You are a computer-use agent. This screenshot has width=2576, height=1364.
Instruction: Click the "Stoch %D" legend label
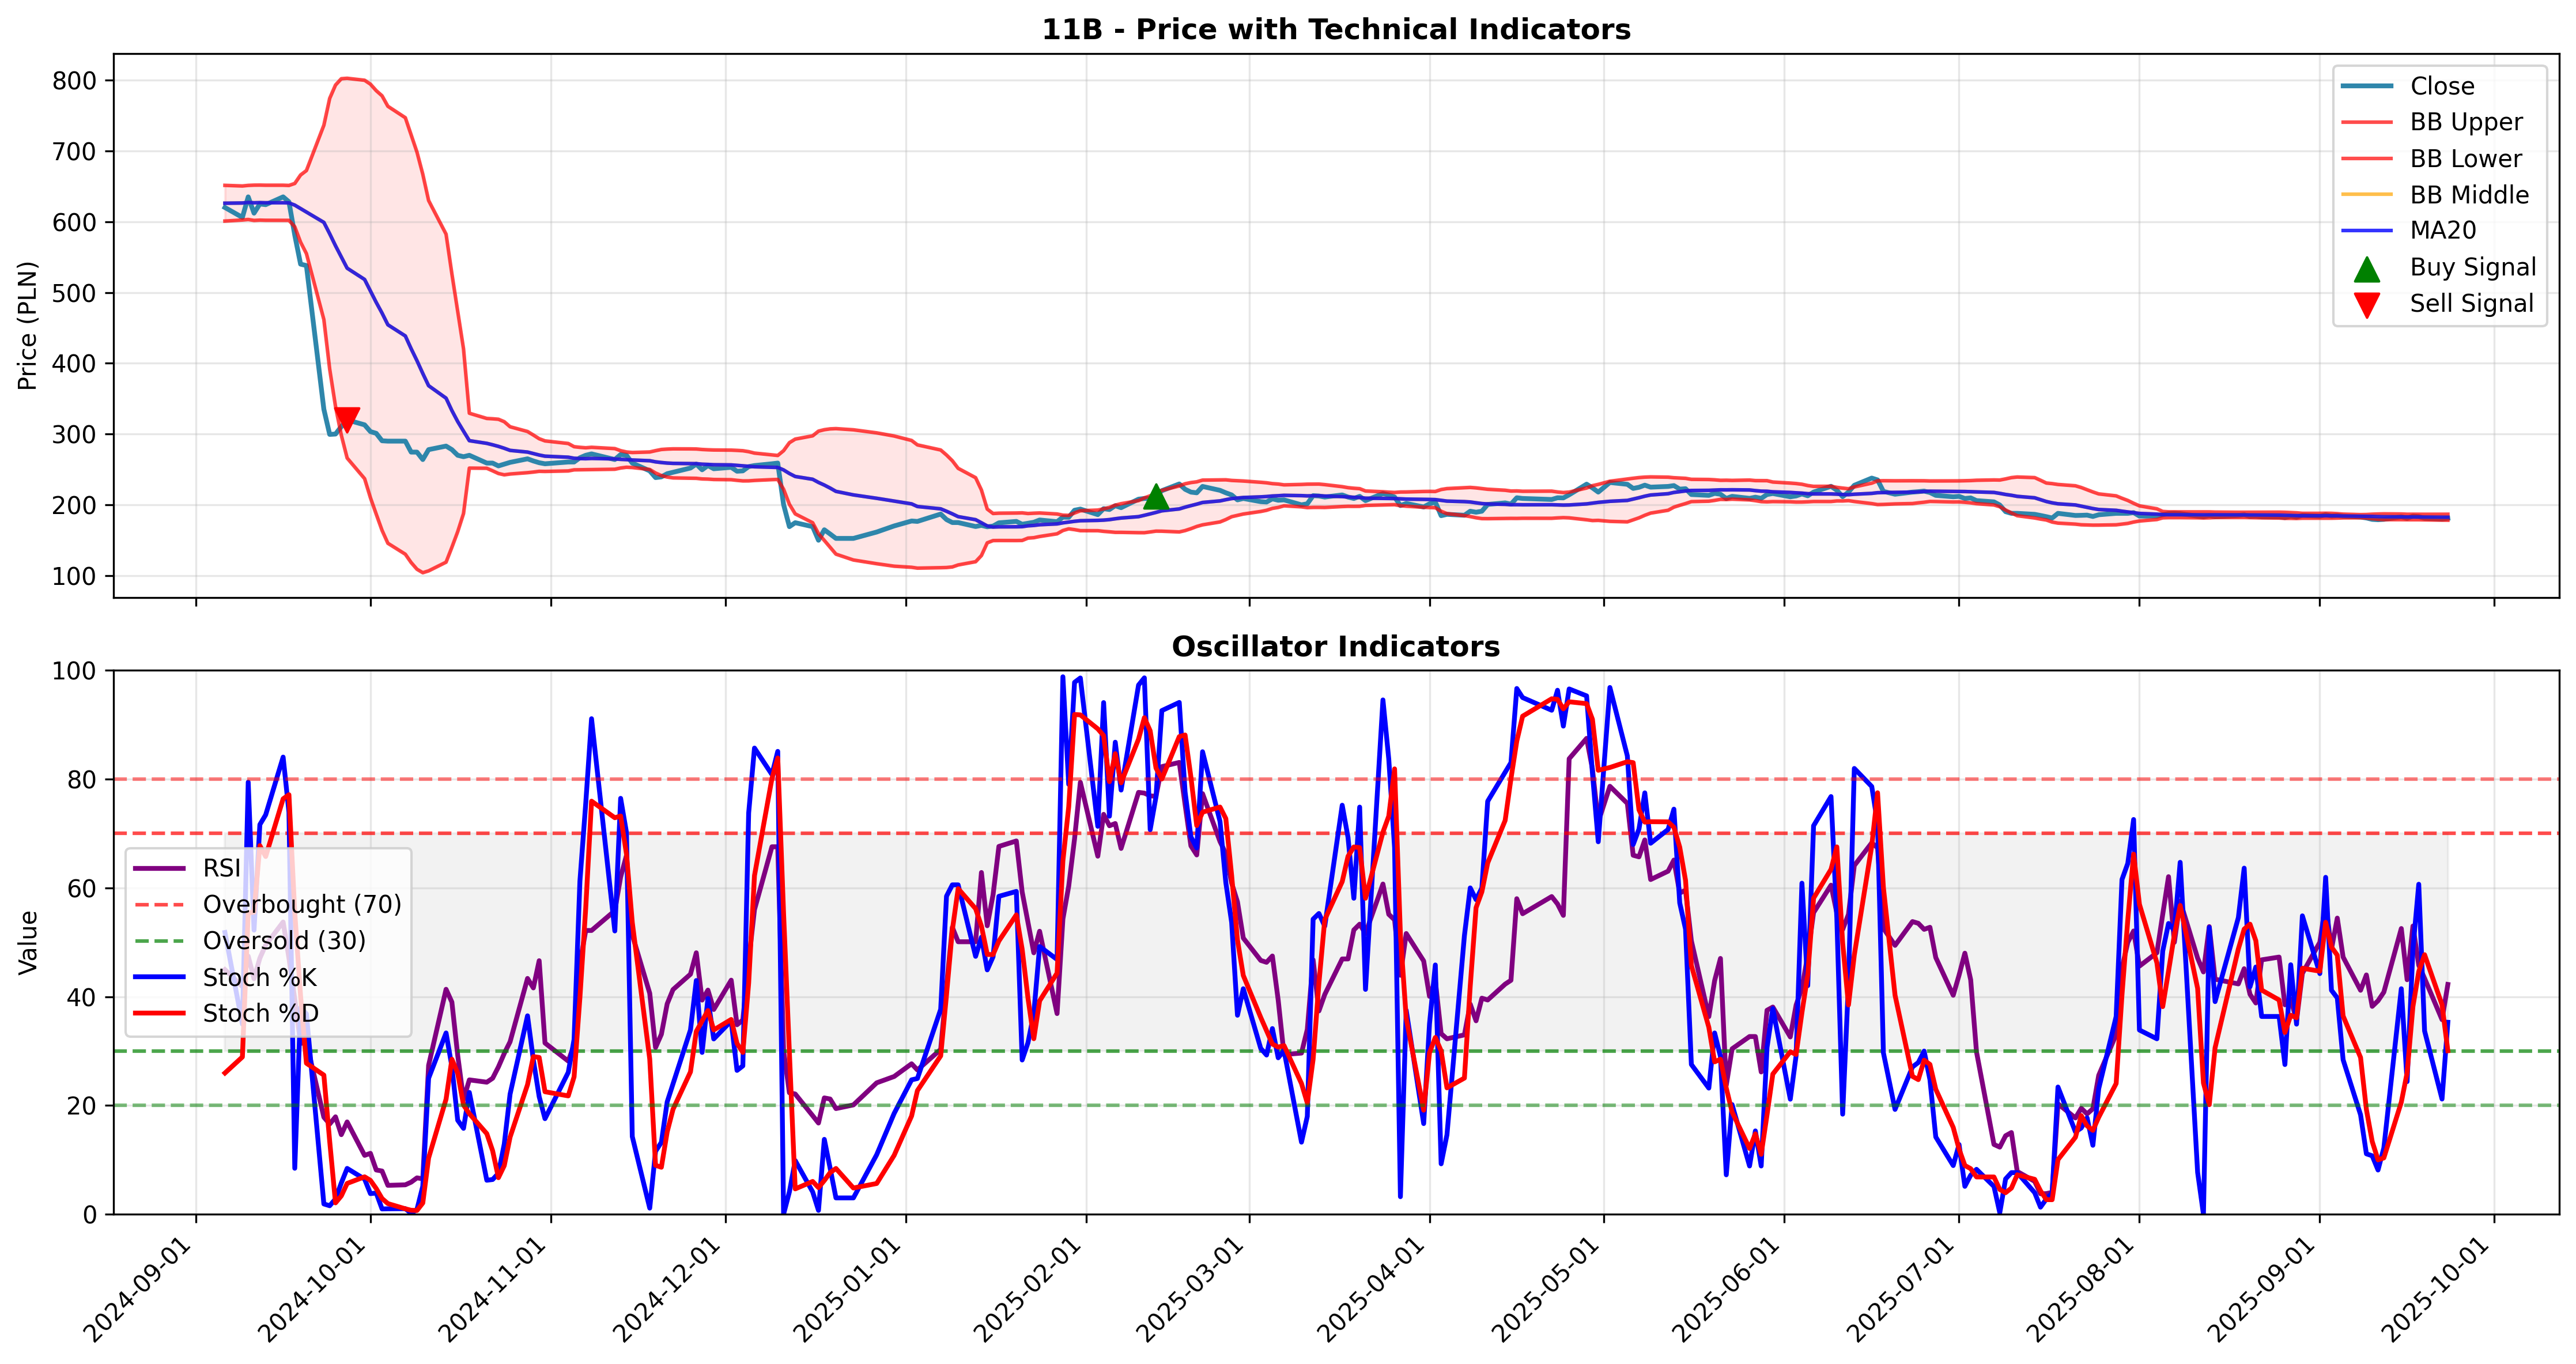pos(260,1013)
